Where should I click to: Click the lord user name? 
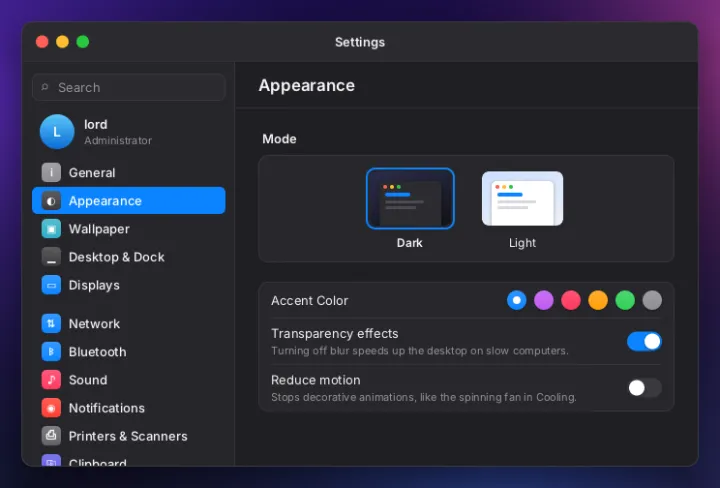point(96,124)
